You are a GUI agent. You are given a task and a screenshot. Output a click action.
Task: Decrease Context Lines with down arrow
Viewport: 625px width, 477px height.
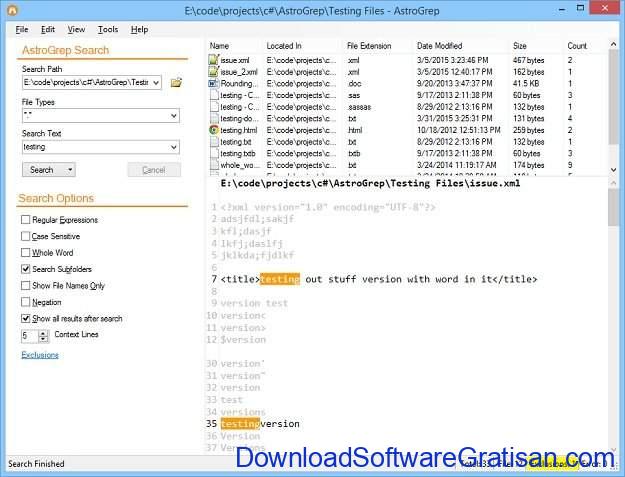[x=43, y=339]
